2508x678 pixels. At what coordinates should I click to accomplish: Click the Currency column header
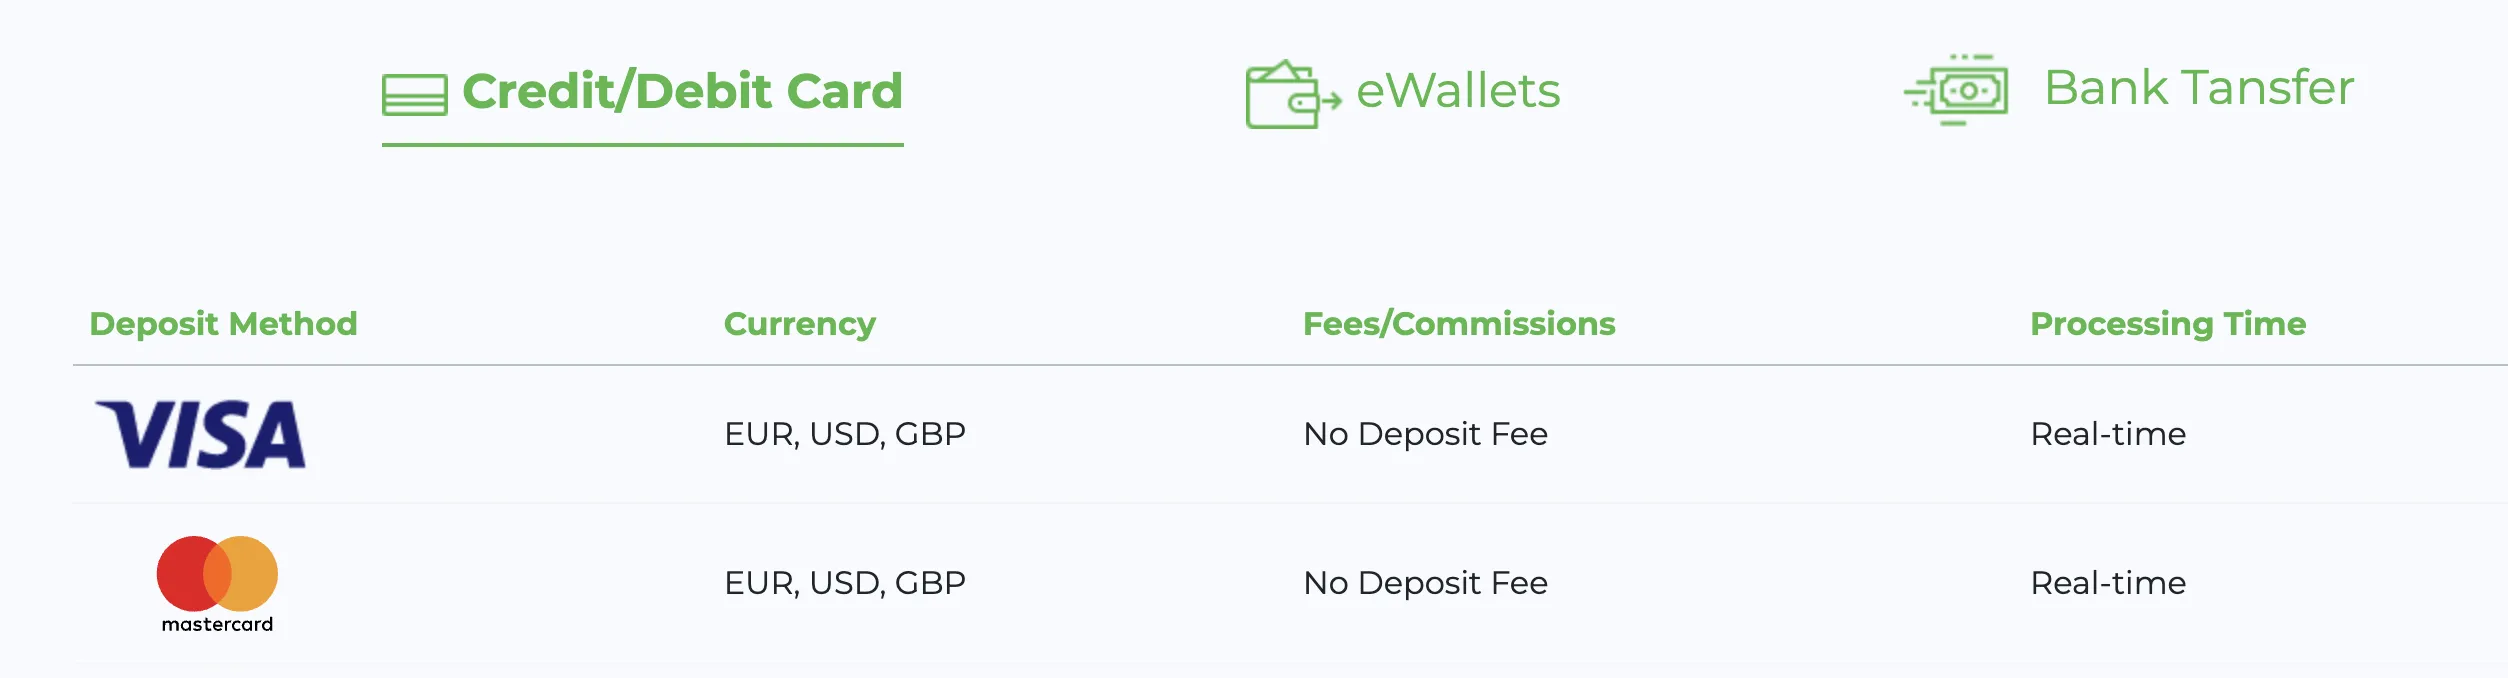[800, 324]
